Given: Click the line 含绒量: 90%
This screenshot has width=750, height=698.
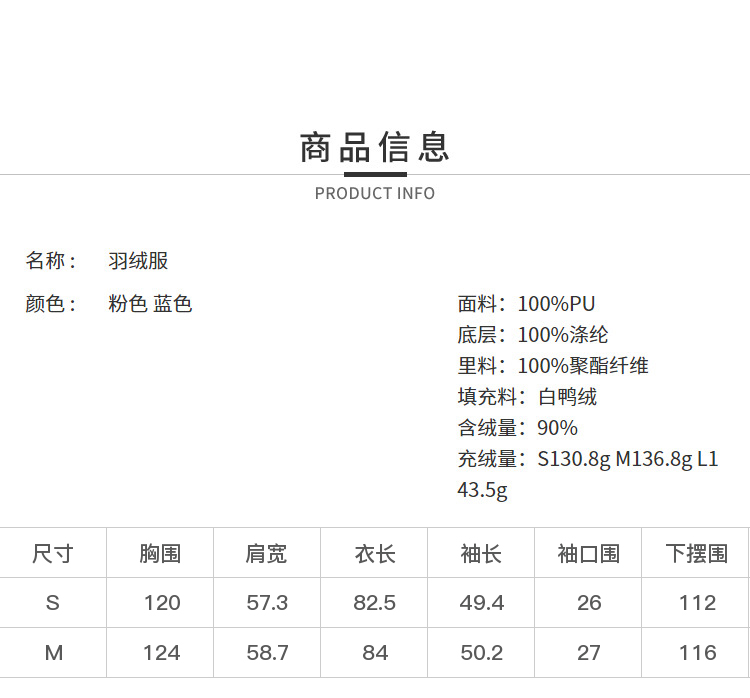Looking at the screenshot, I should [x=518, y=428].
